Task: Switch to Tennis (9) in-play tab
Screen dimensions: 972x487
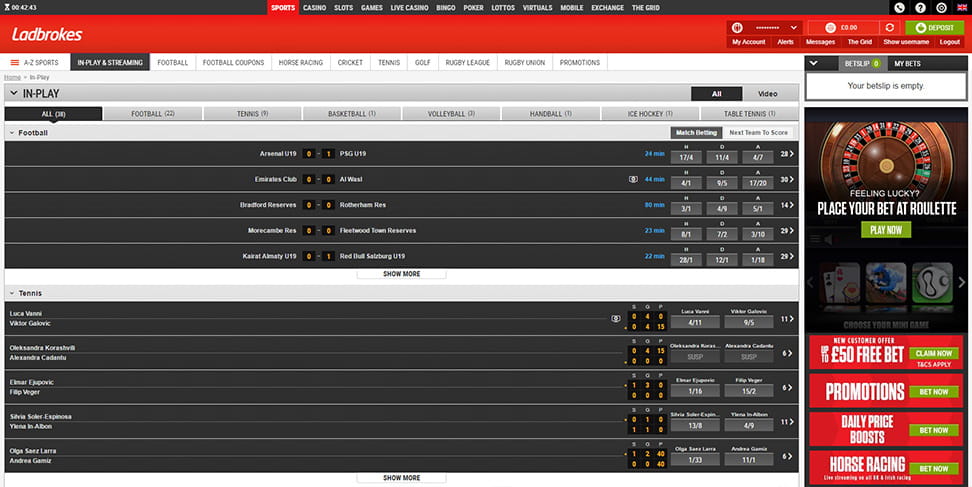Action: [252, 114]
